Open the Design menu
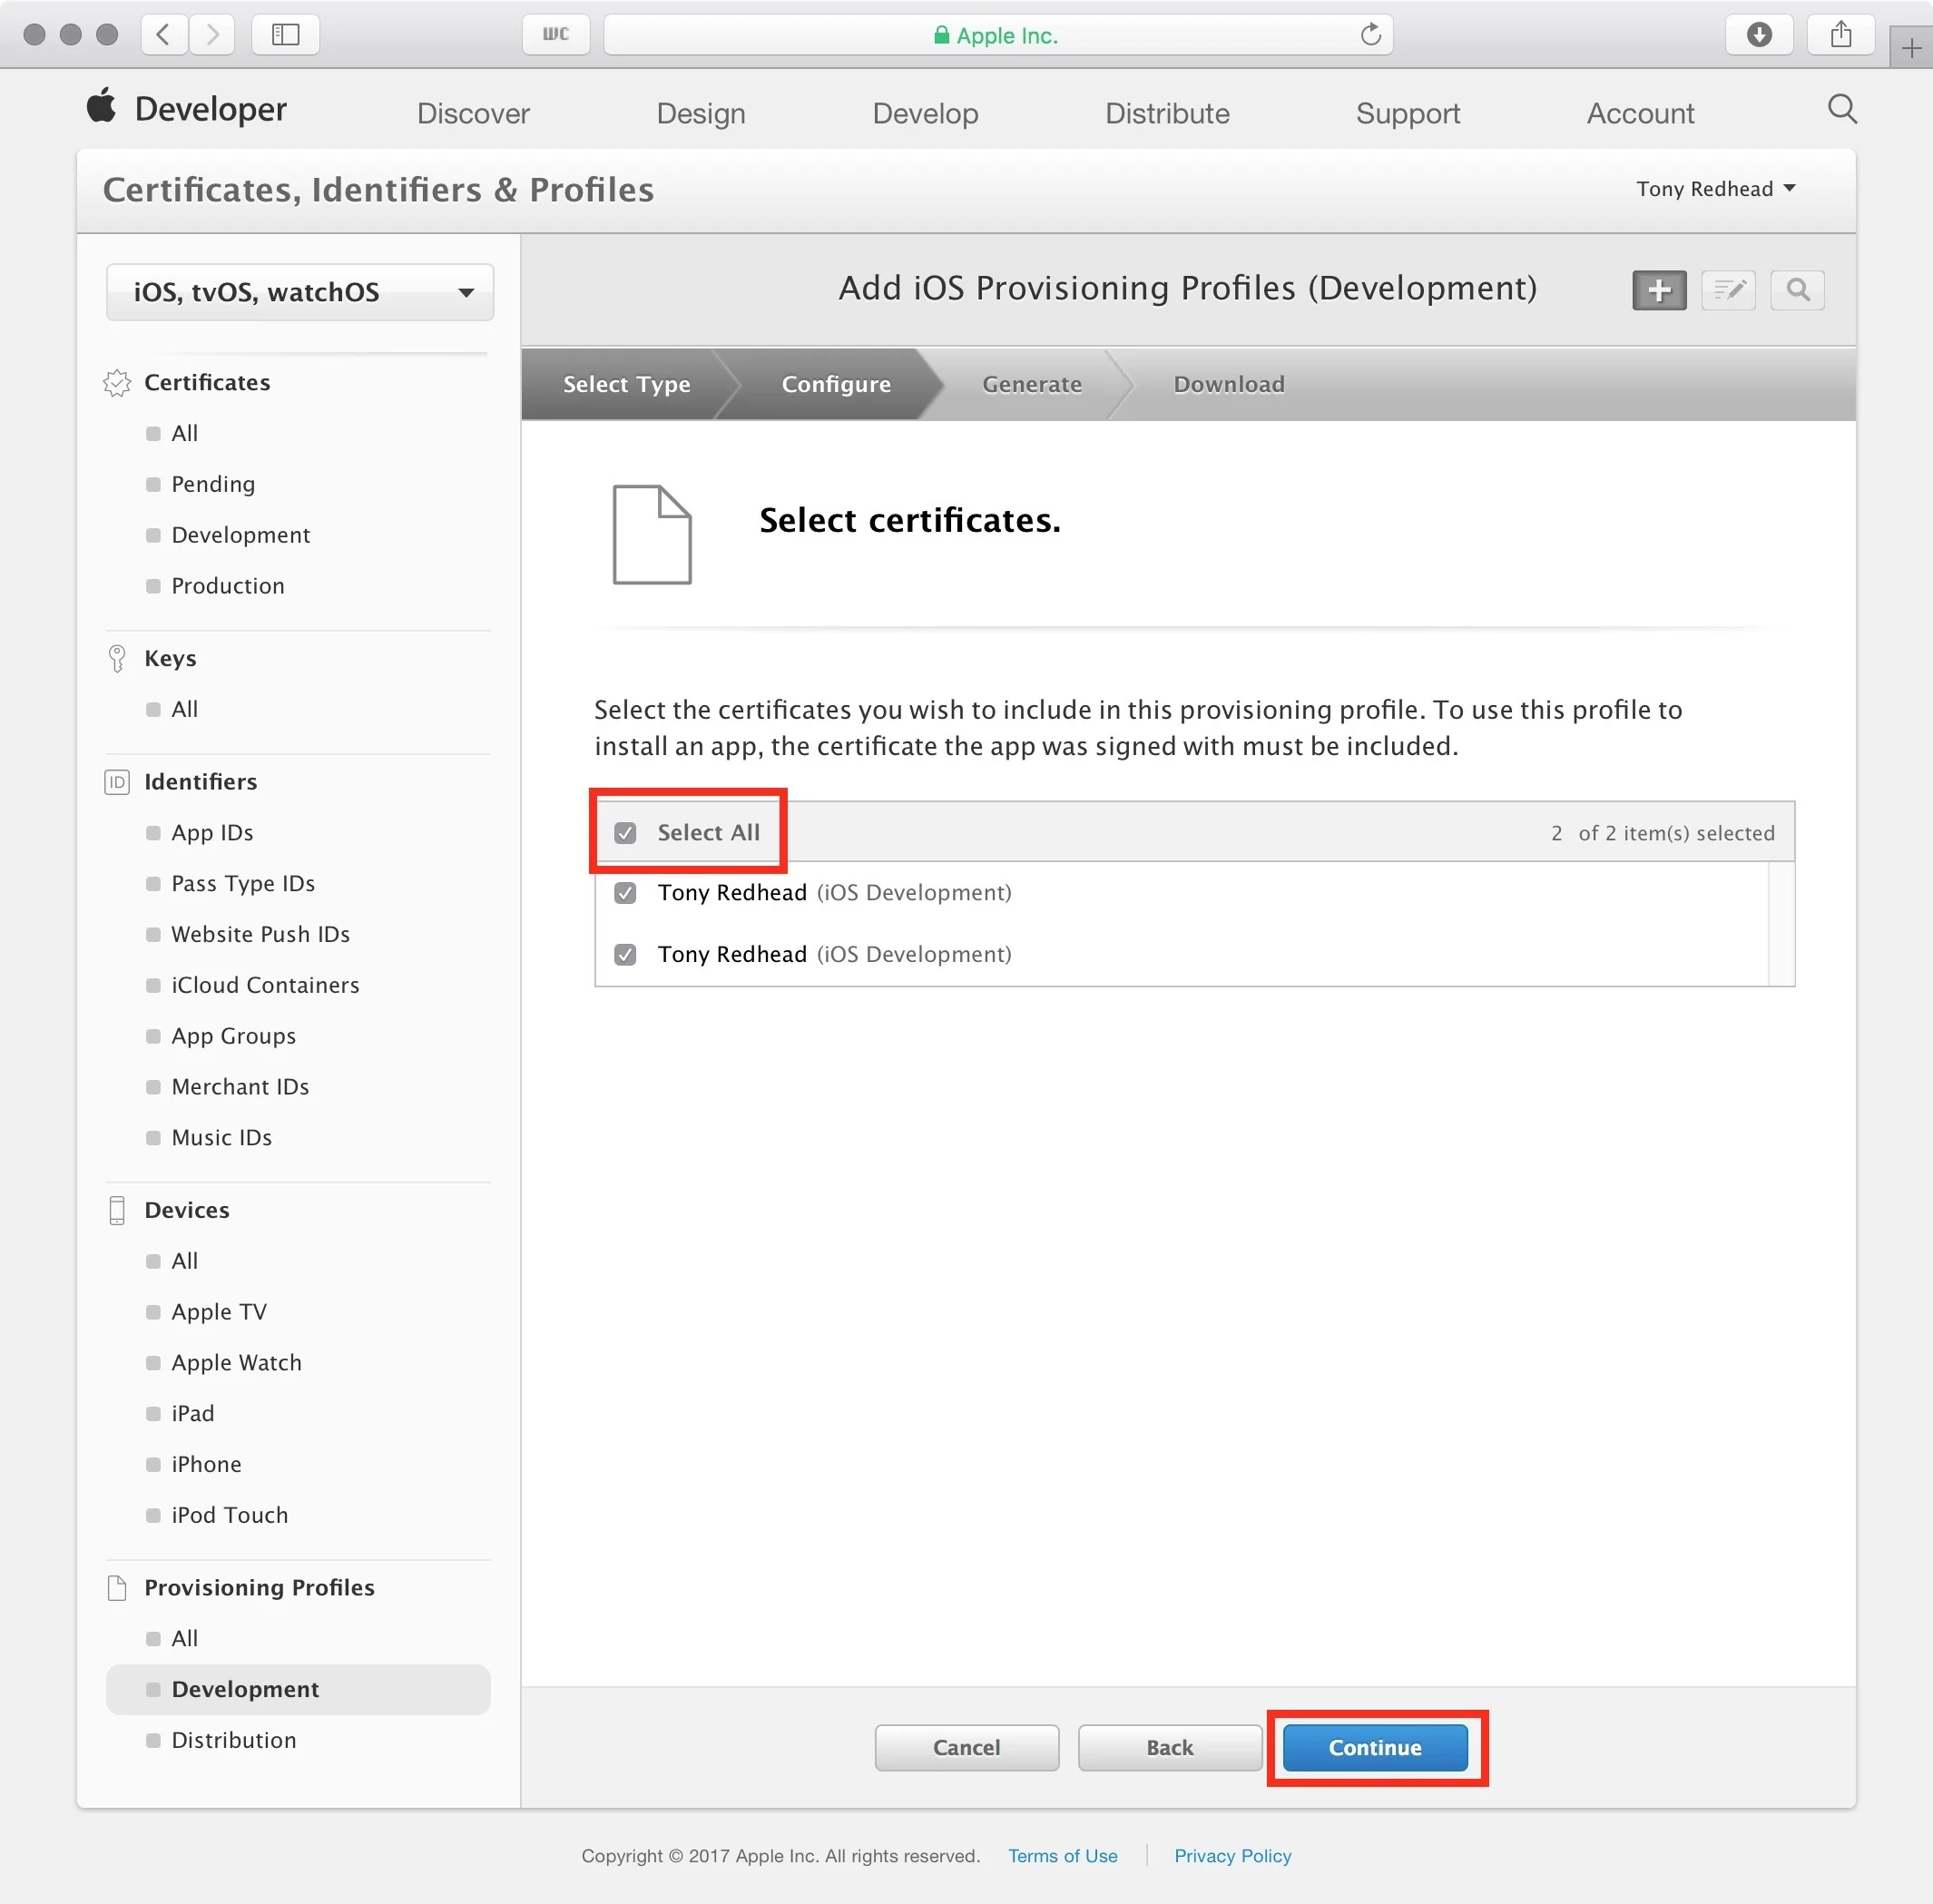This screenshot has width=1933, height=1904. [701, 113]
